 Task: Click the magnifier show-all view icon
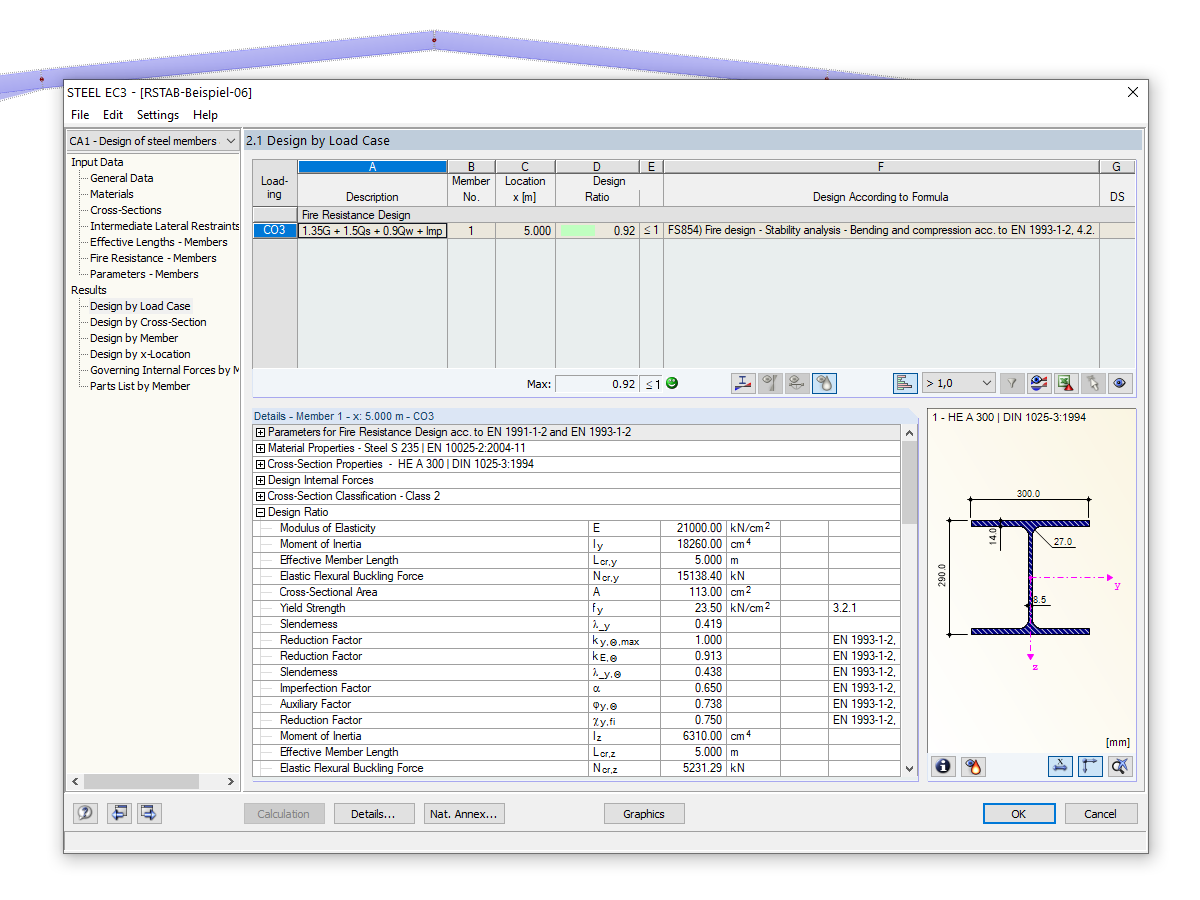(x=1120, y=766)
